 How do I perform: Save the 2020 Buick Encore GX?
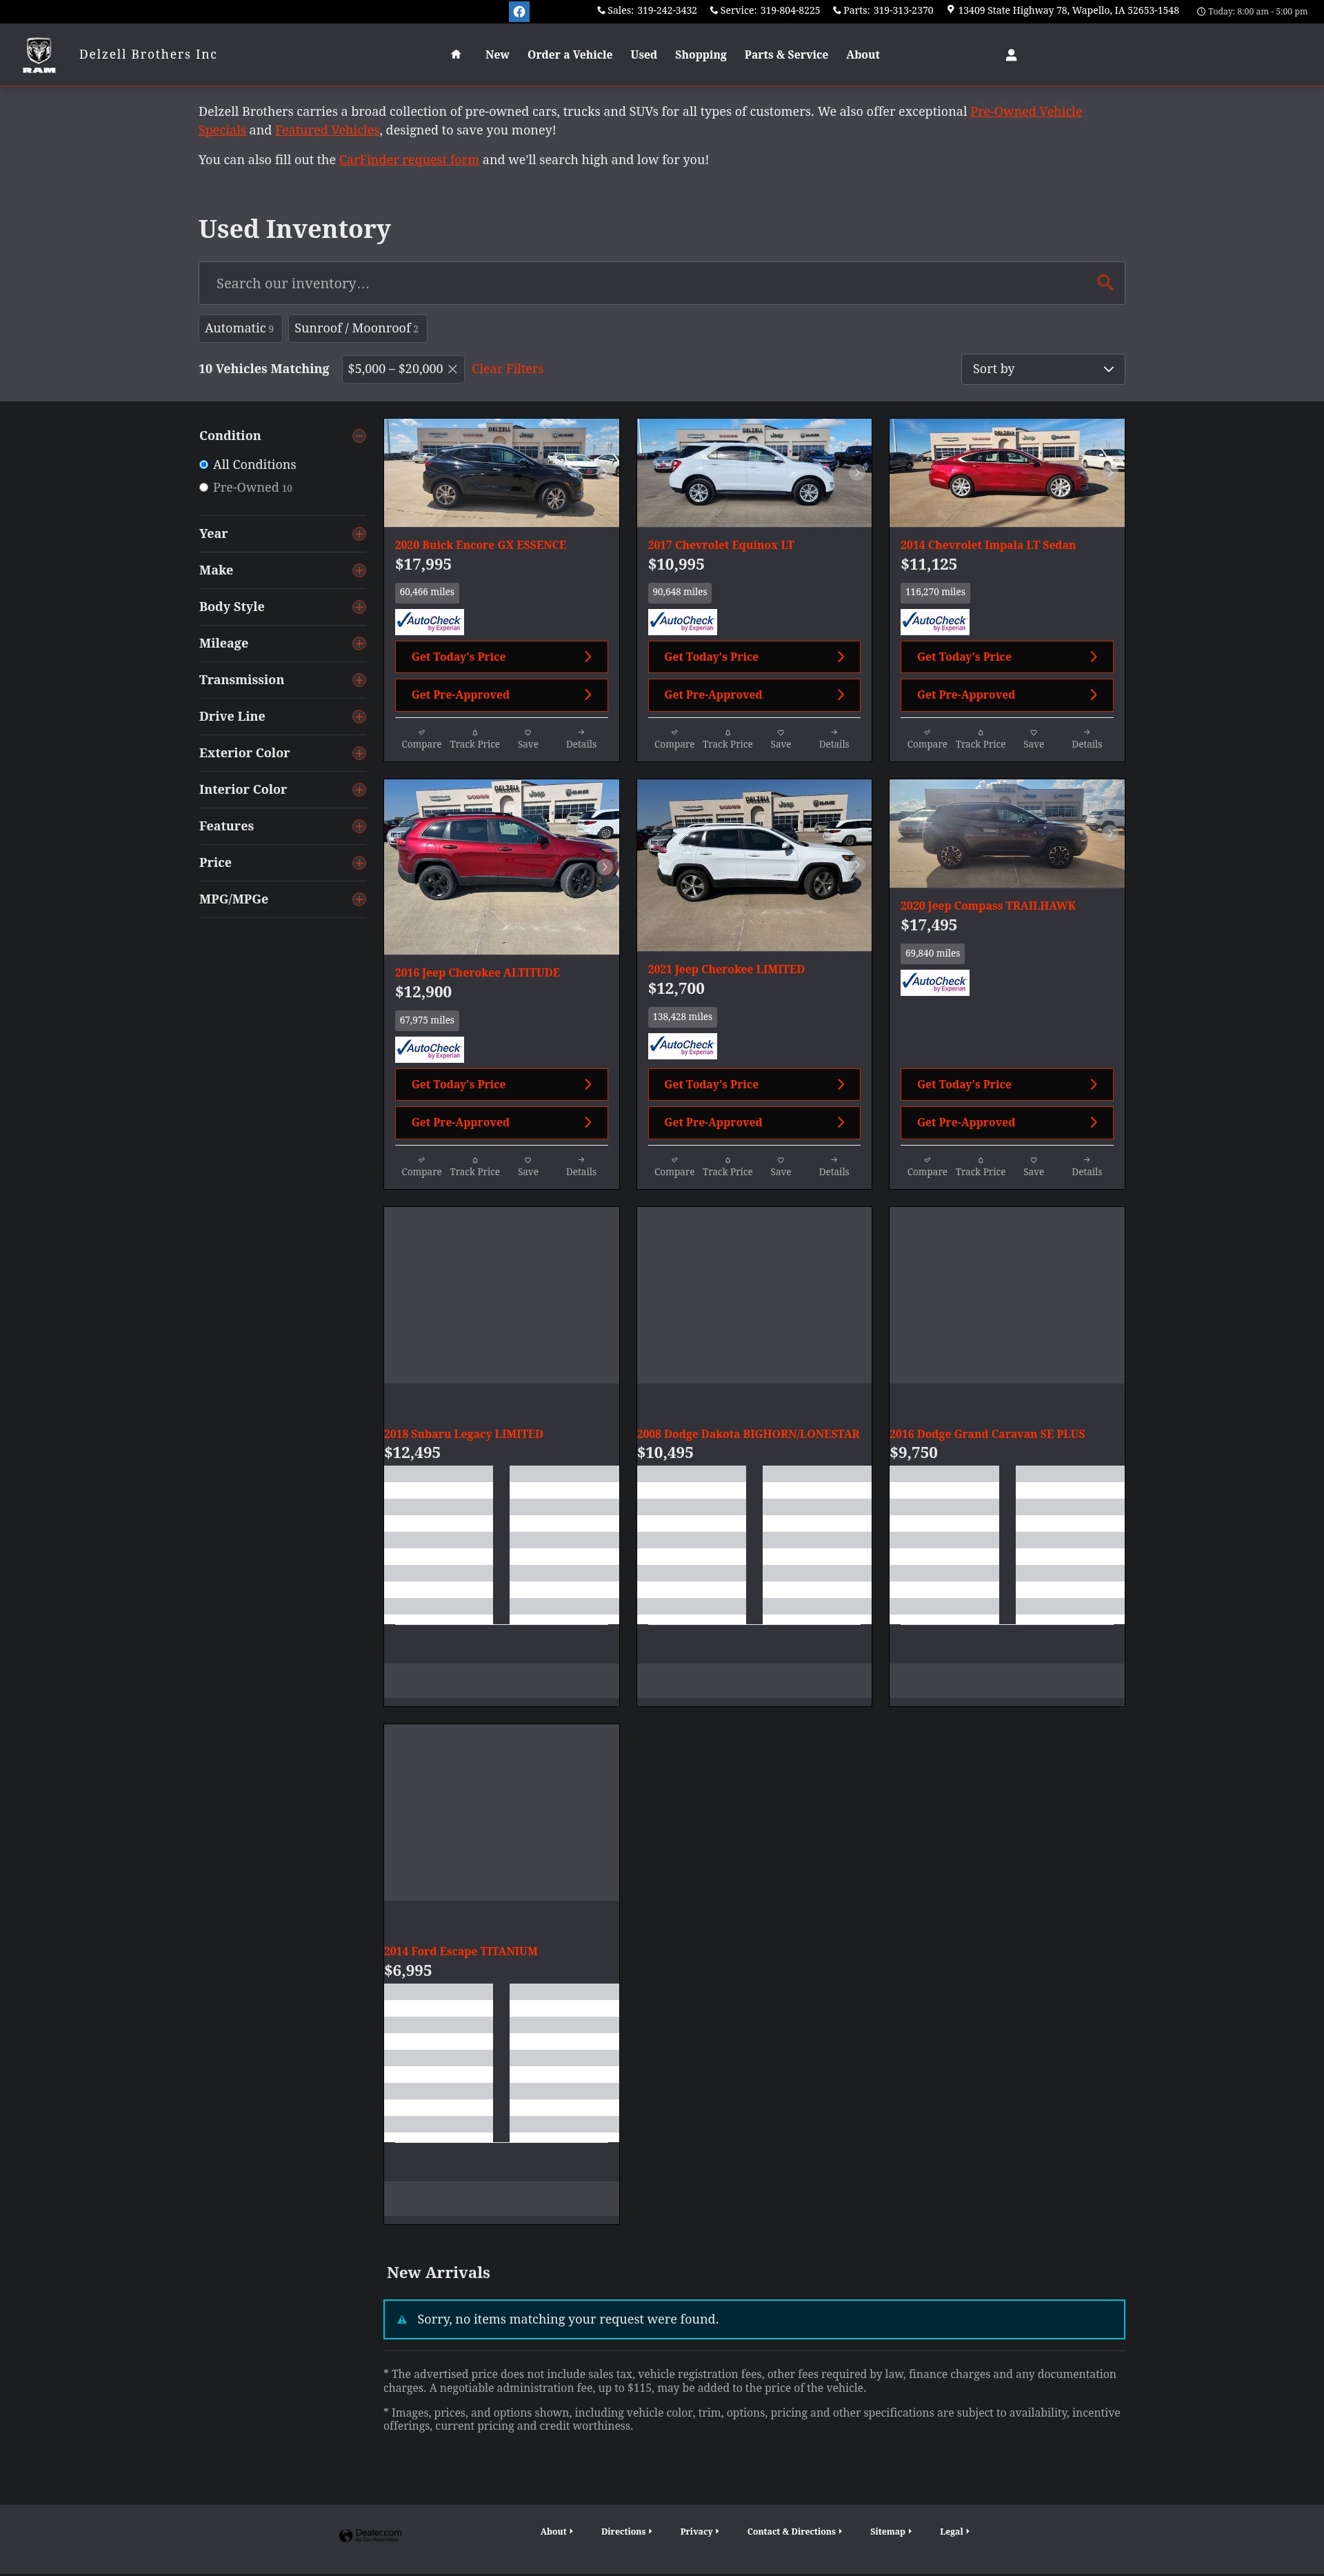tap(528, 739)
